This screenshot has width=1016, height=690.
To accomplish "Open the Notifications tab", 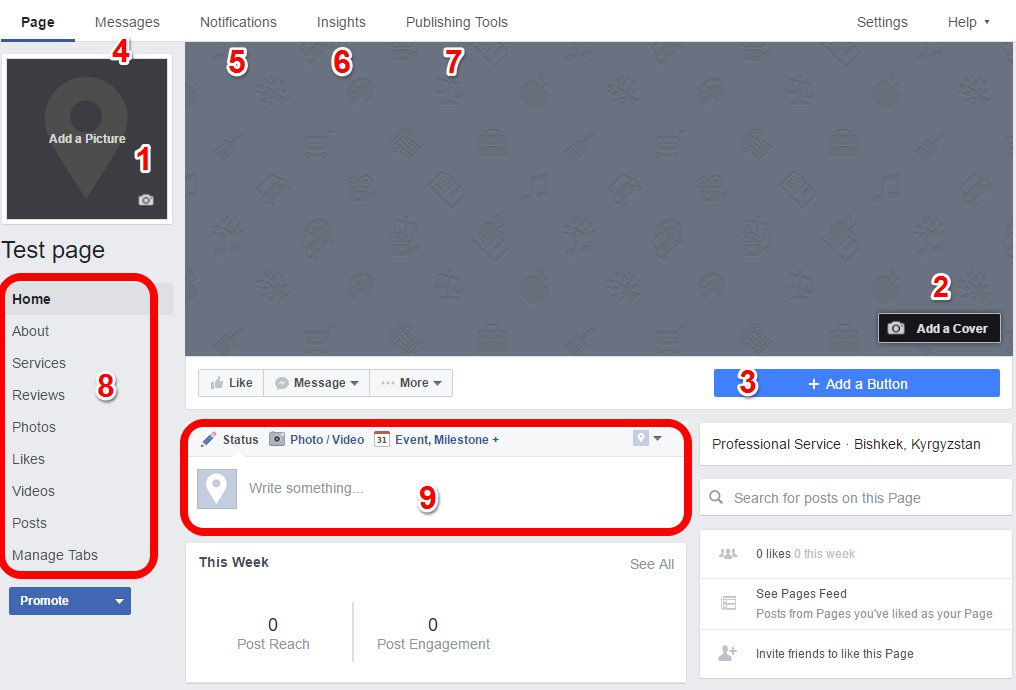I will coord(238,22).
